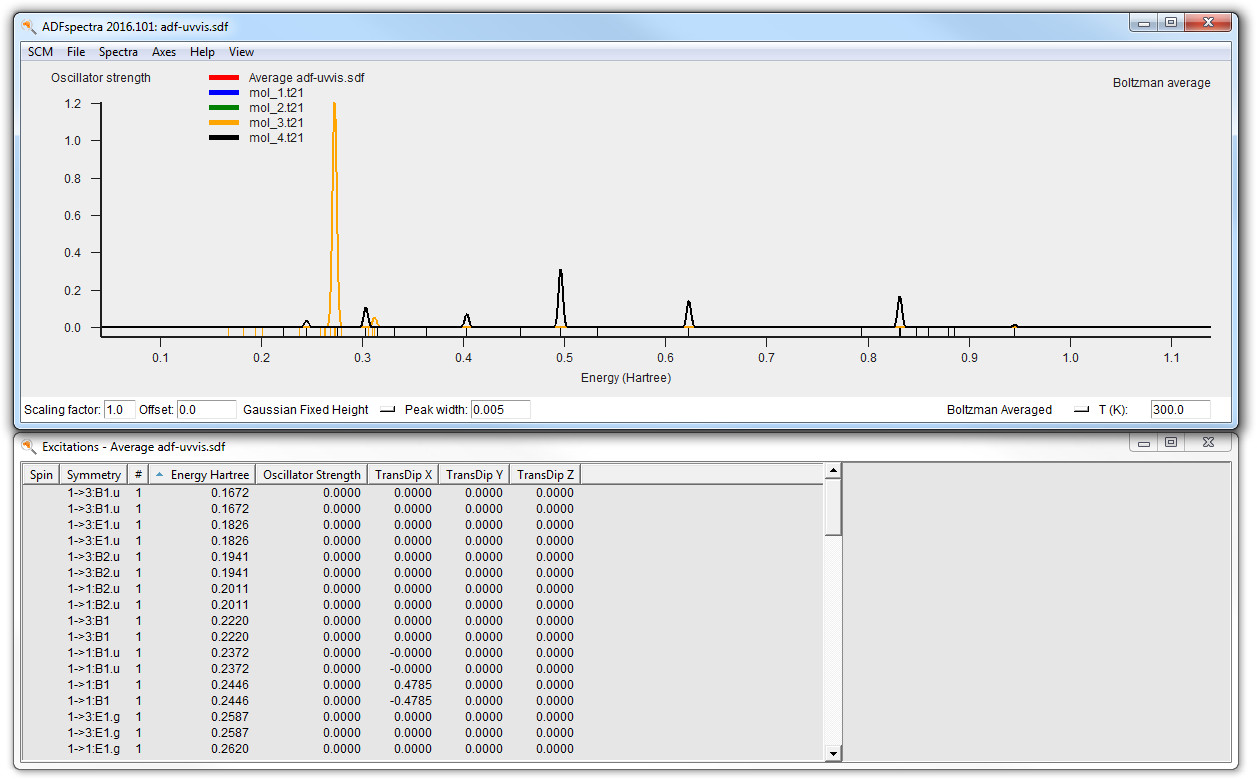1257x779 pixels.
Task: Select the first 1->1:B1.u row at 0.2372
Action: pyautogui.click(x=302, y=653)
